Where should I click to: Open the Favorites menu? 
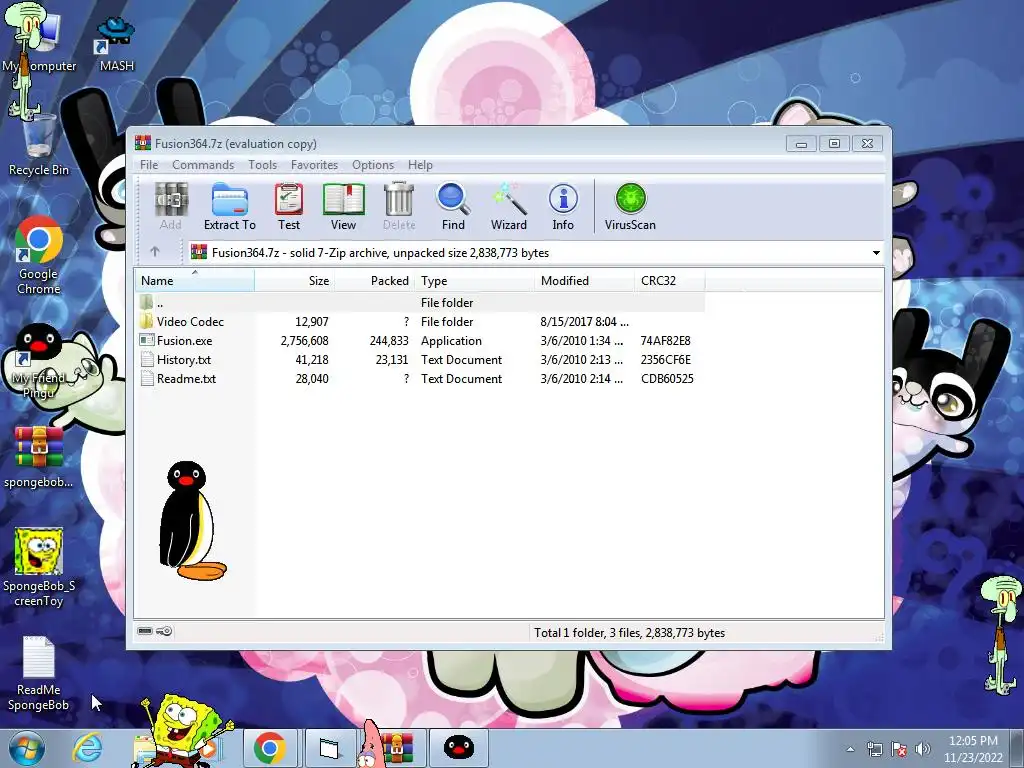click(x=314, y=165)
